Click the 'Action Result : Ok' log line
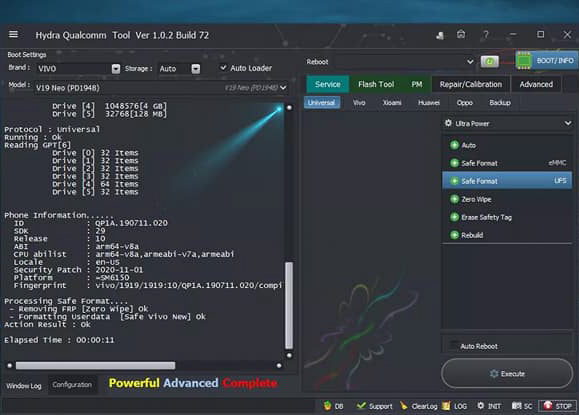The image size is (579, 415). 47,325
